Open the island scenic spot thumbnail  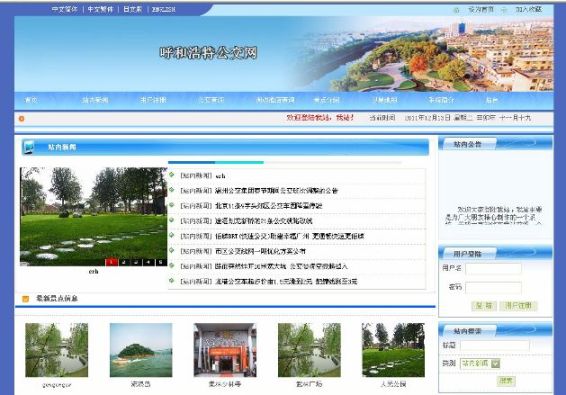[141, 350]
